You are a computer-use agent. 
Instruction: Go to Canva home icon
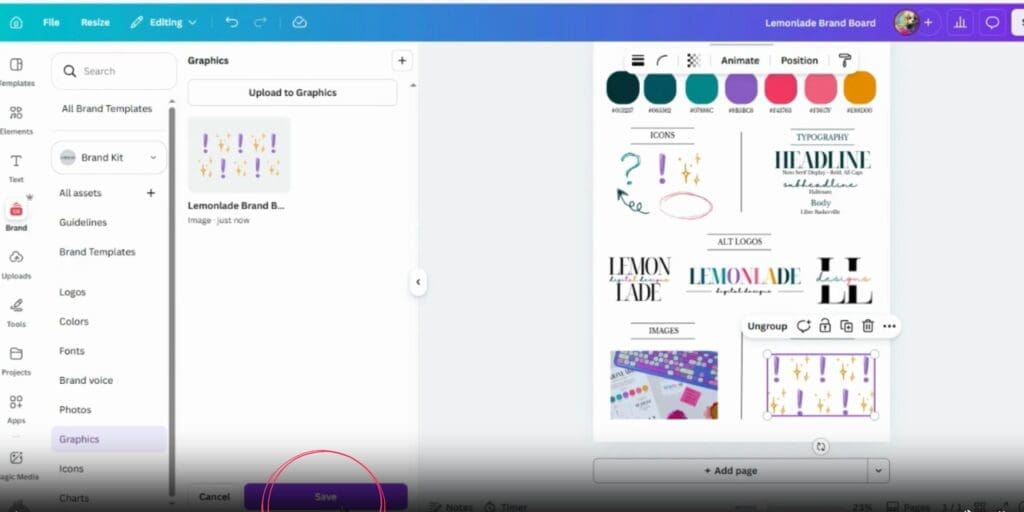tap(16, 22)
